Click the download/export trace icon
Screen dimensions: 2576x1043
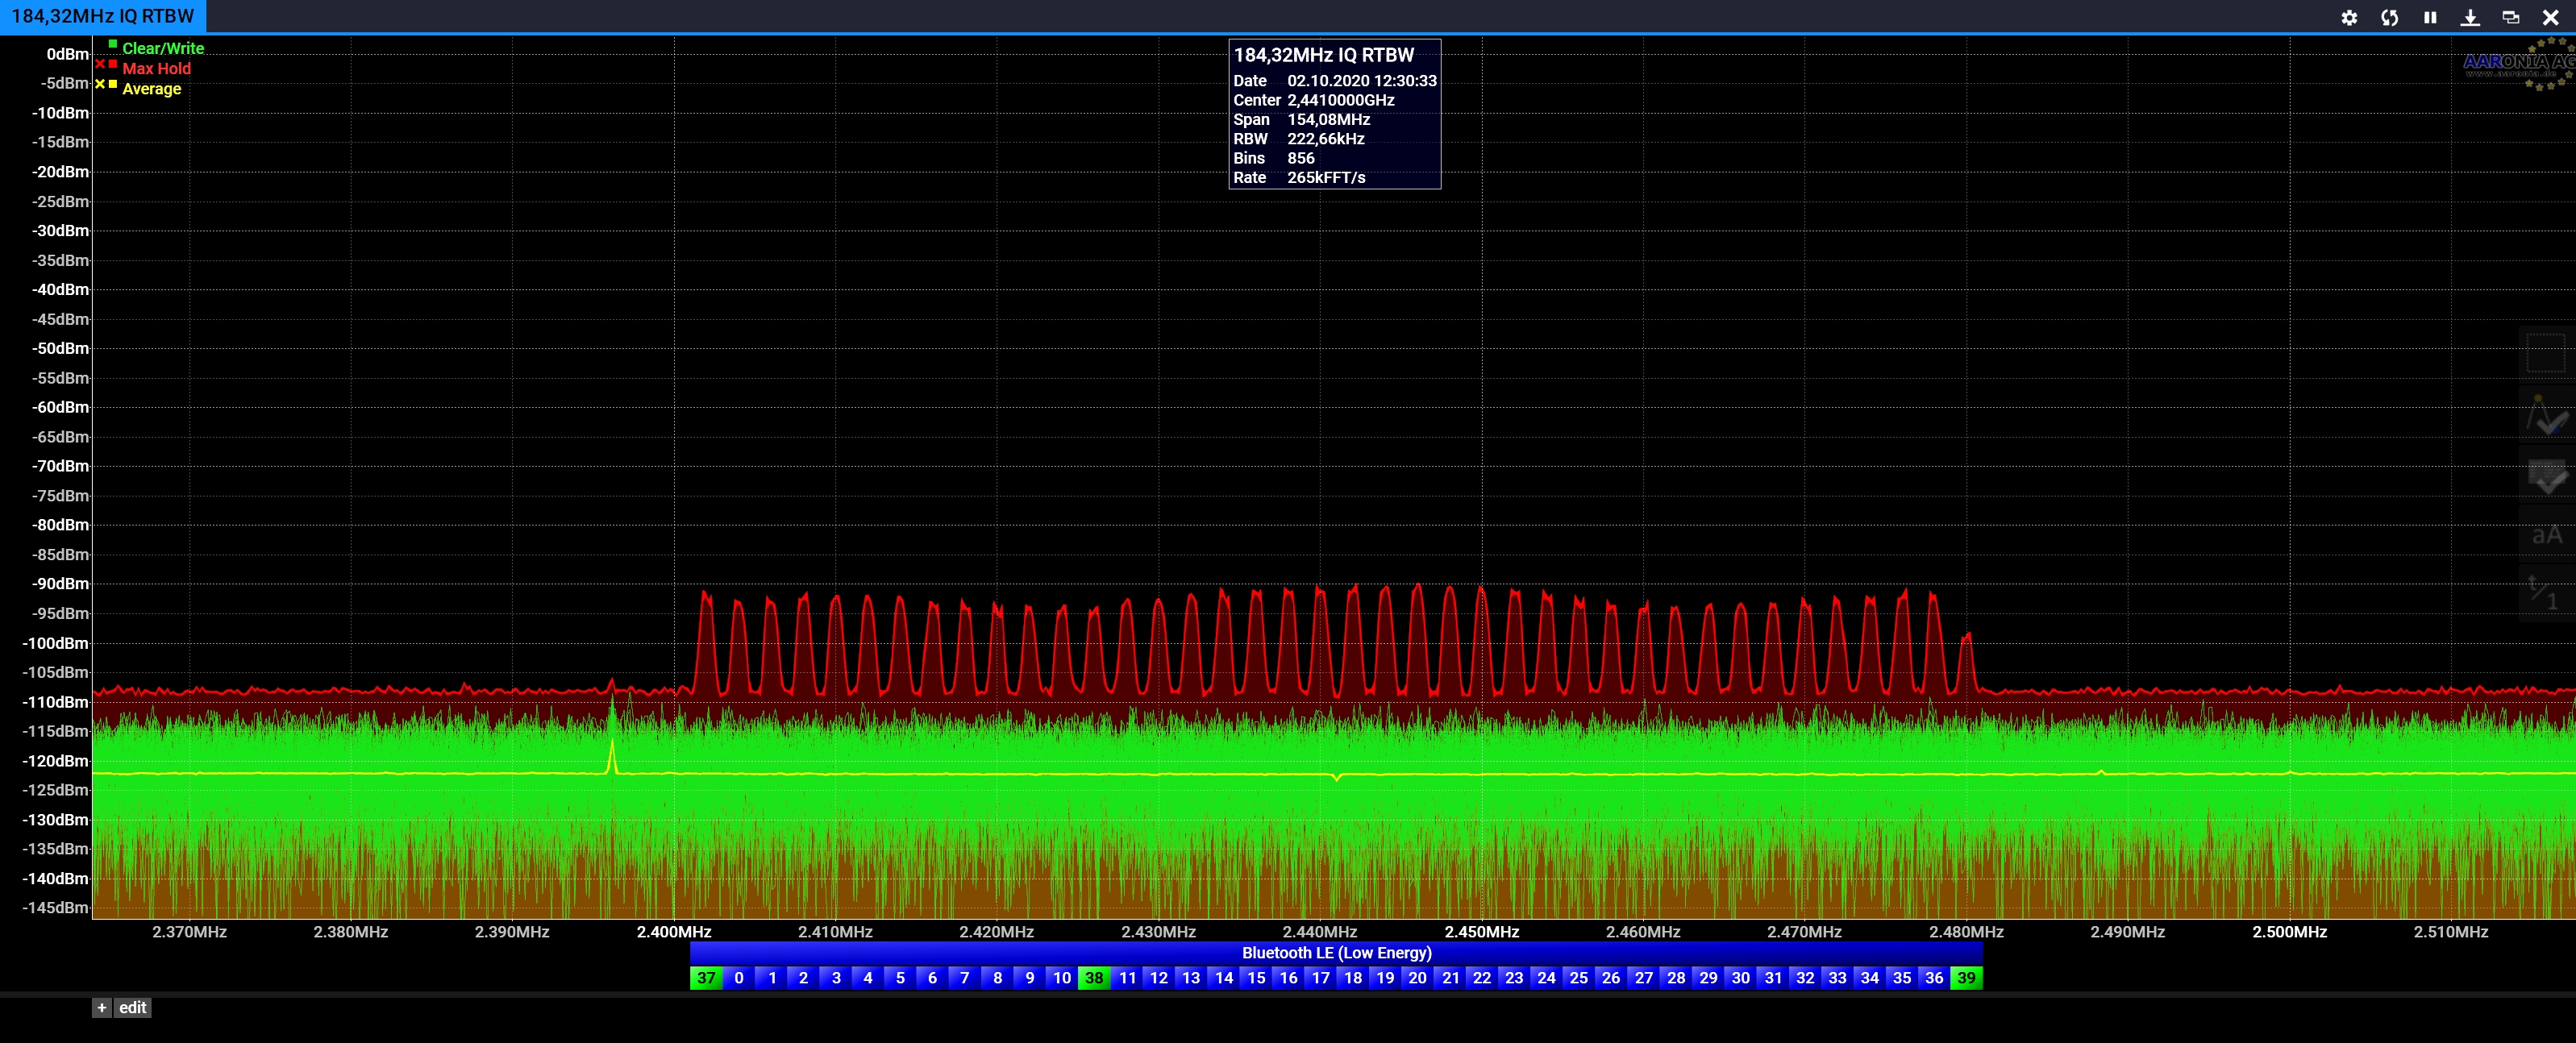pyautogui.click(x=2470, y=17)
